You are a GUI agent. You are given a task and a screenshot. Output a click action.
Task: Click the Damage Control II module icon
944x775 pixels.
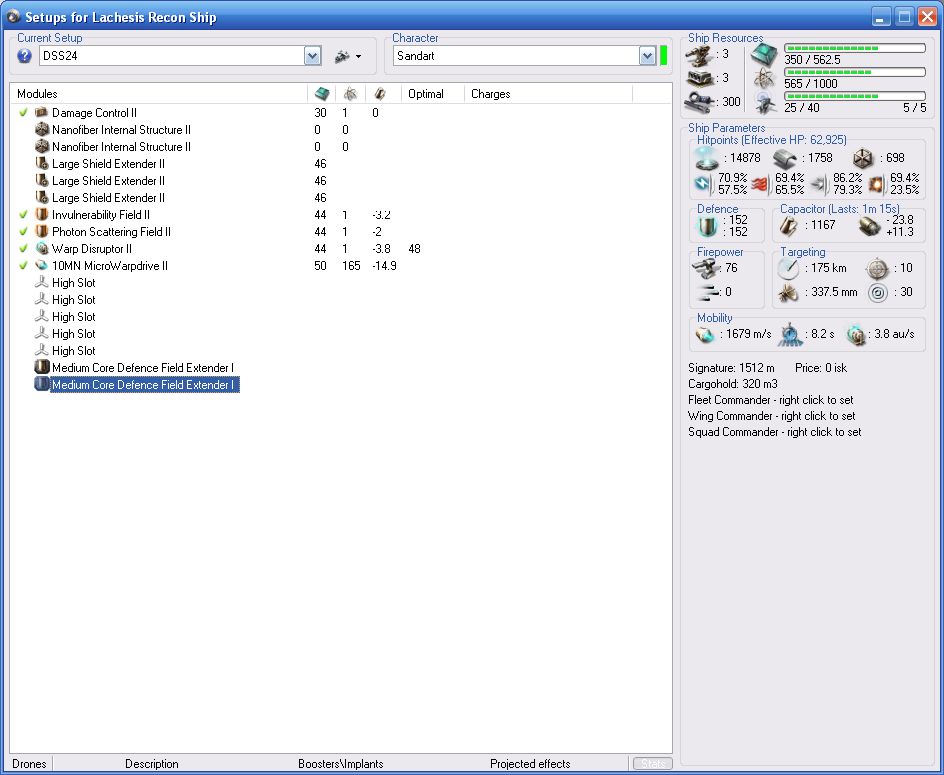[x=42, y=112]
